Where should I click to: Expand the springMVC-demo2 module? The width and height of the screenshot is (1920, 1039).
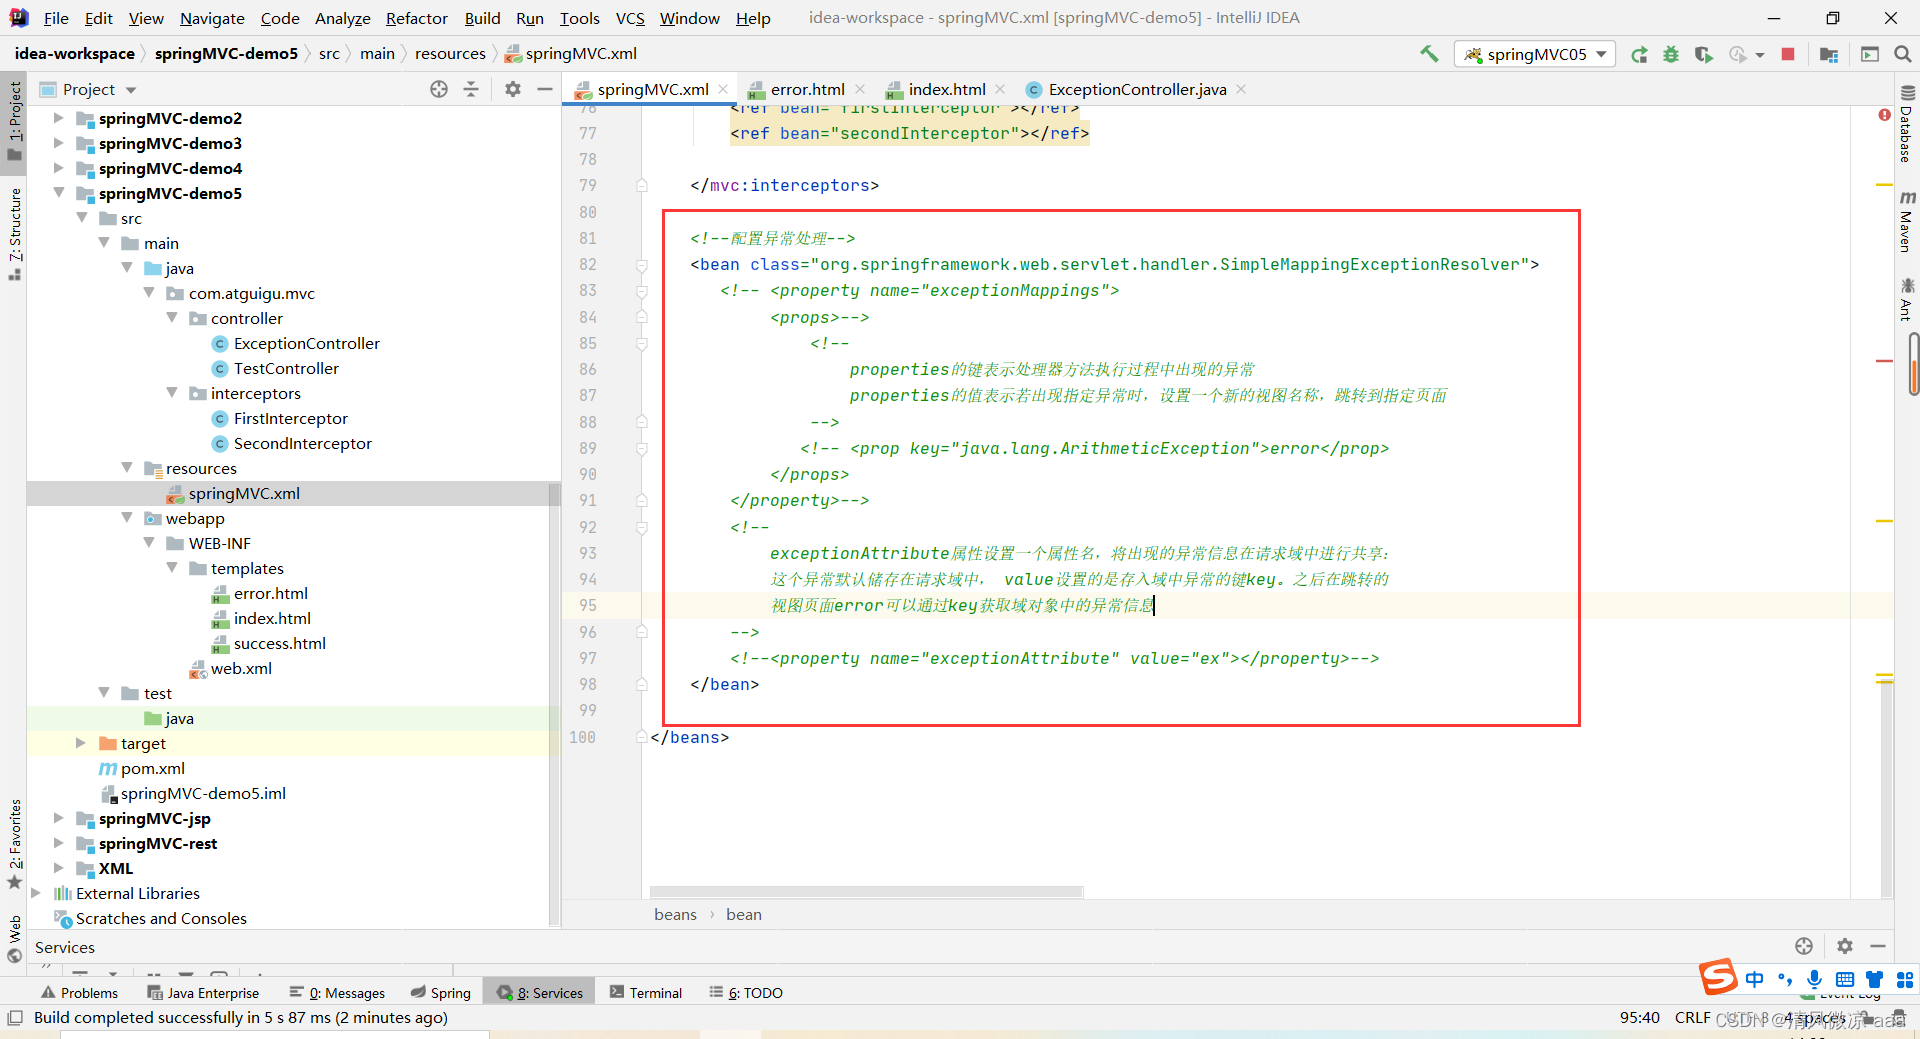tap(58, 118)
